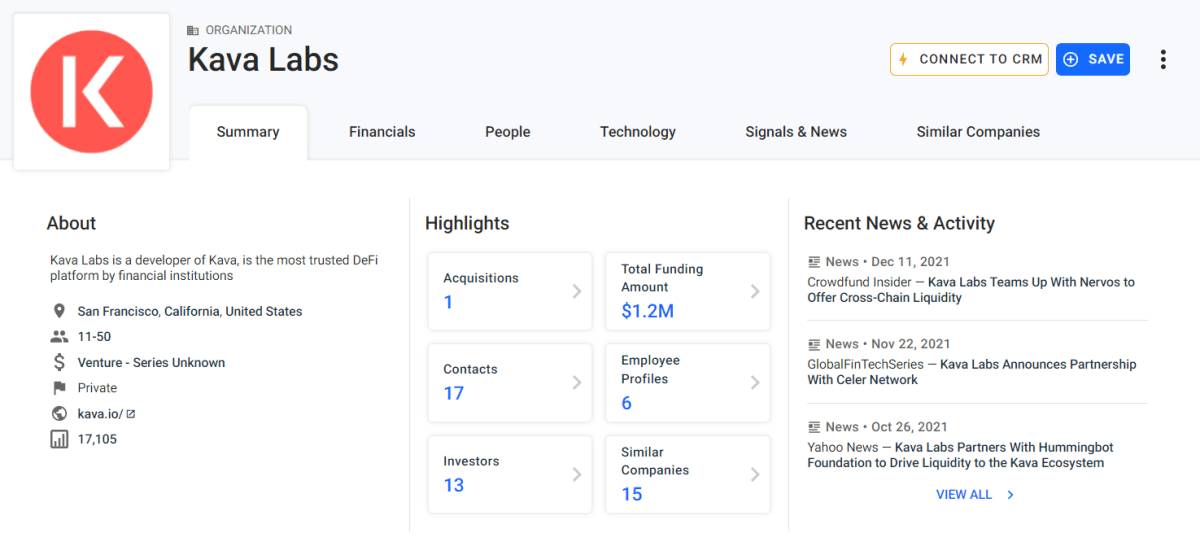Click the dollar sign funding icon
The image size is (1200, 542).
coord(59,362)
